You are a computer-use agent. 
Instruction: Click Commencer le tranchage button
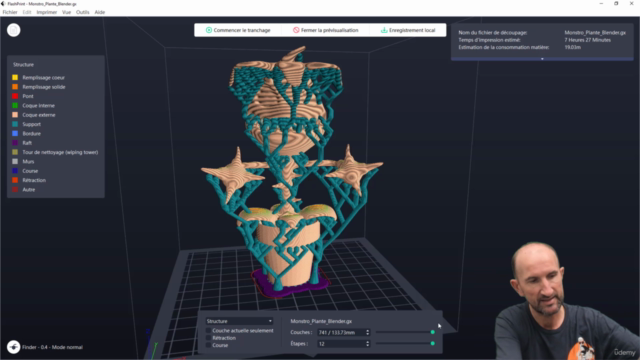(x=238, y=30)
